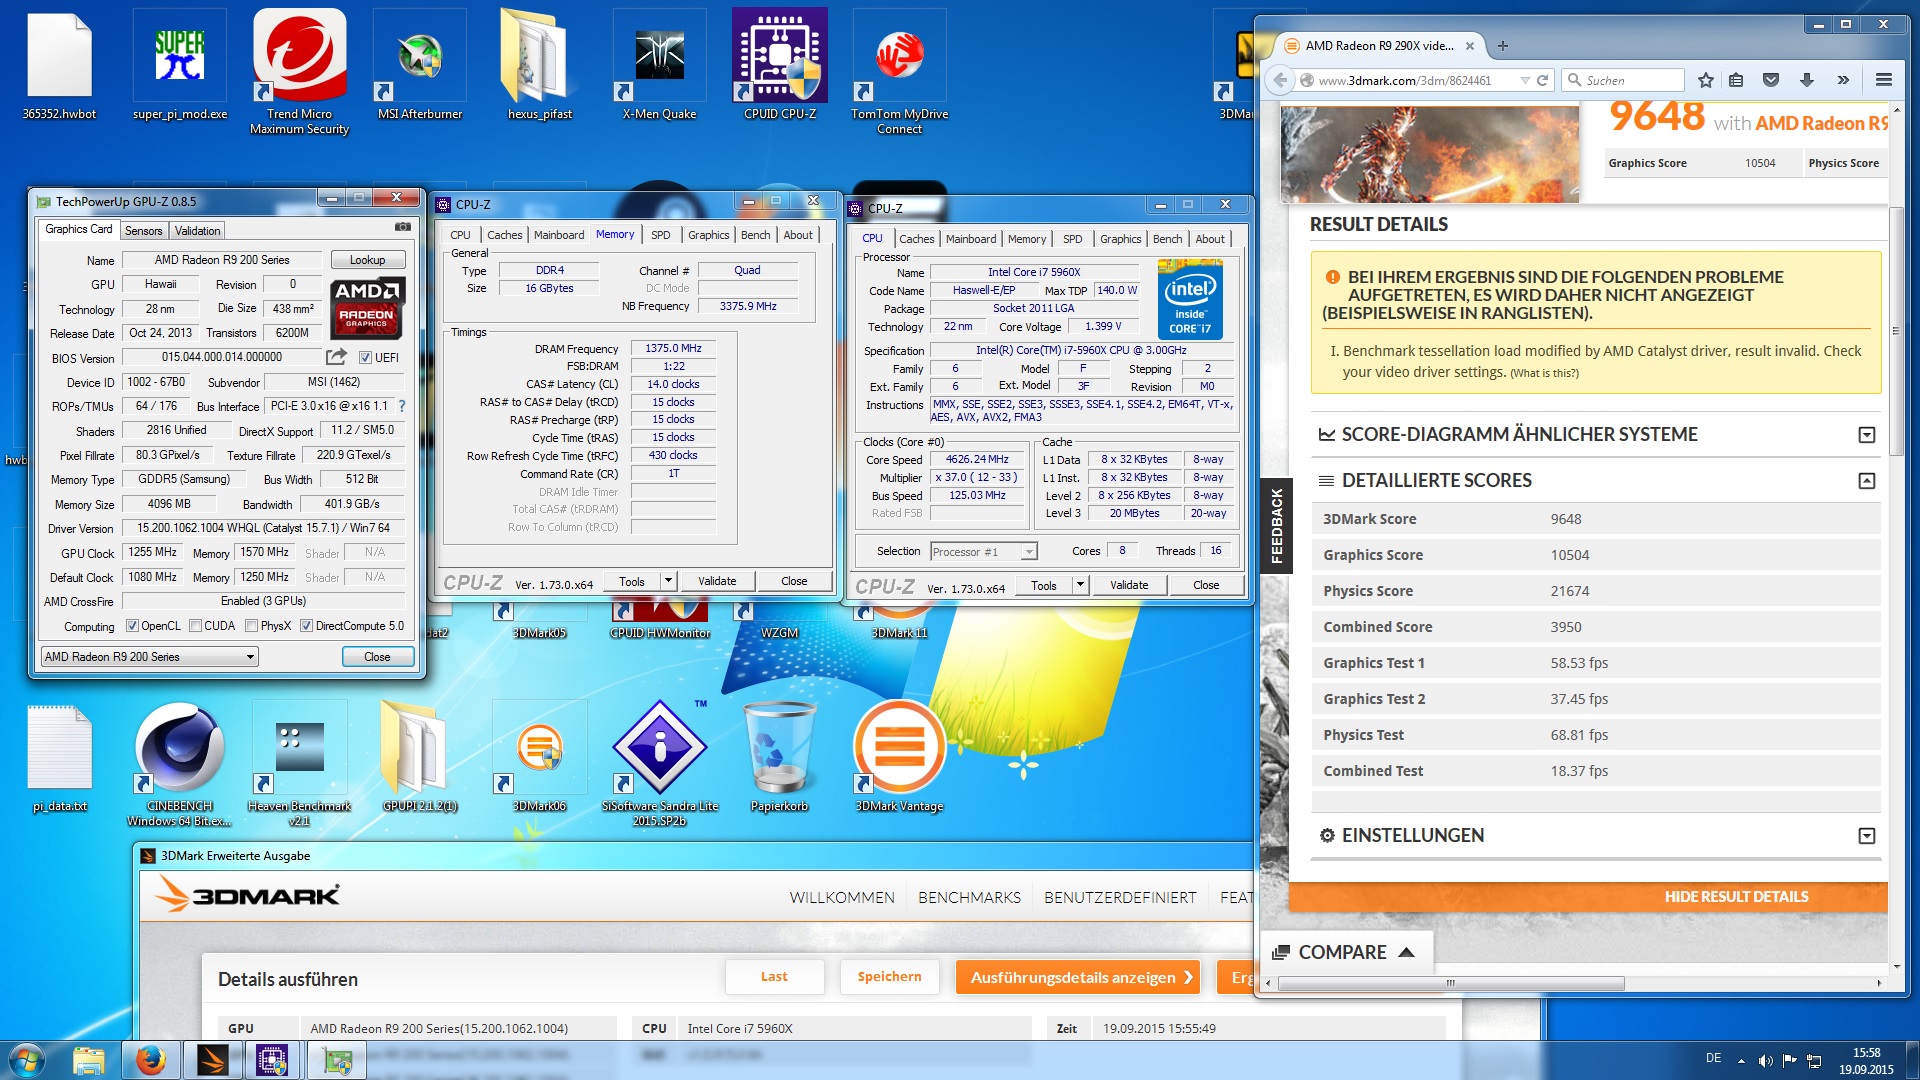Click Firefox in the Windows taskbar

pyautogui.click(x=151, y=1060)
